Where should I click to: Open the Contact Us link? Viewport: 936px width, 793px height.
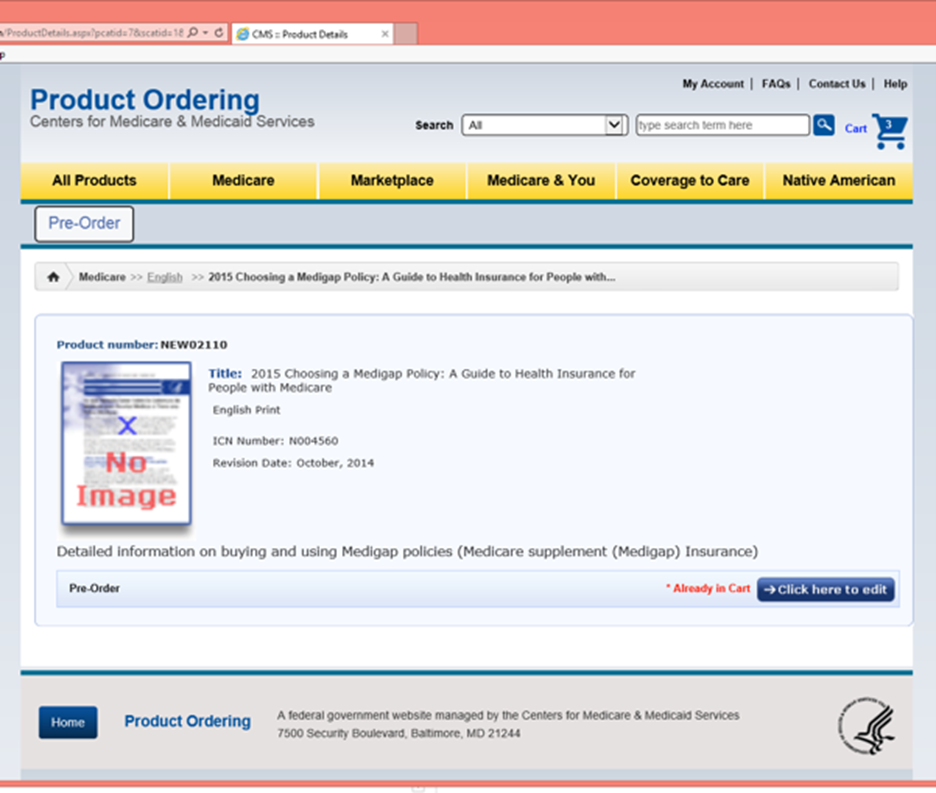tap(837, 84)
